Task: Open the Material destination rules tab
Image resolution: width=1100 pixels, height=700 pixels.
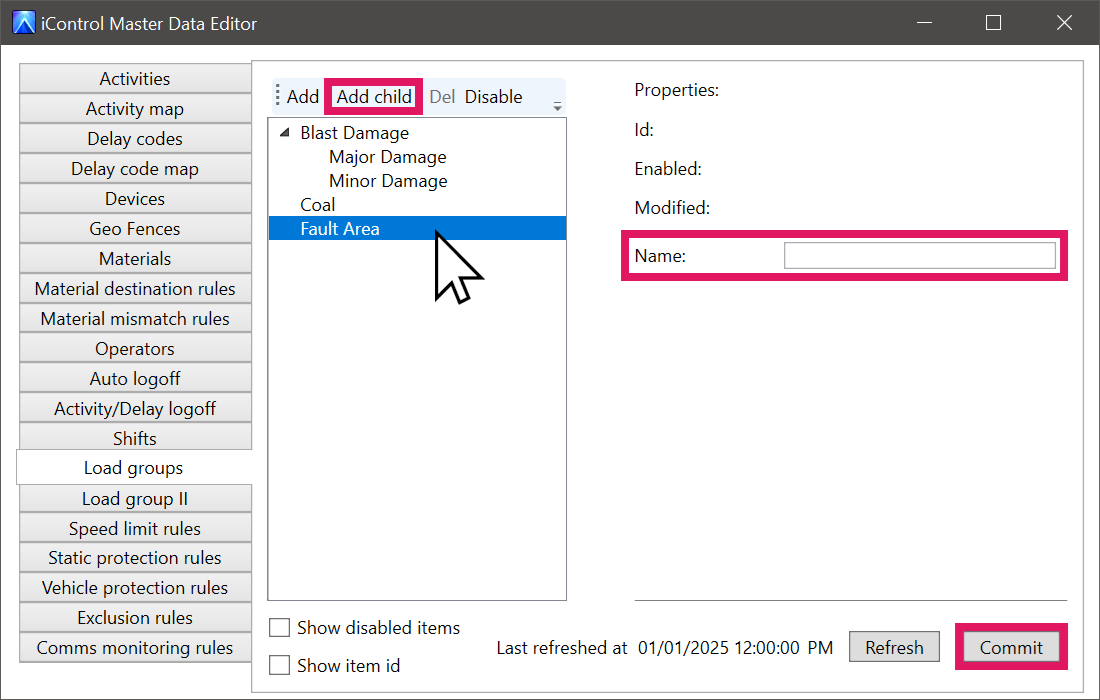Action: click(135, 289)
